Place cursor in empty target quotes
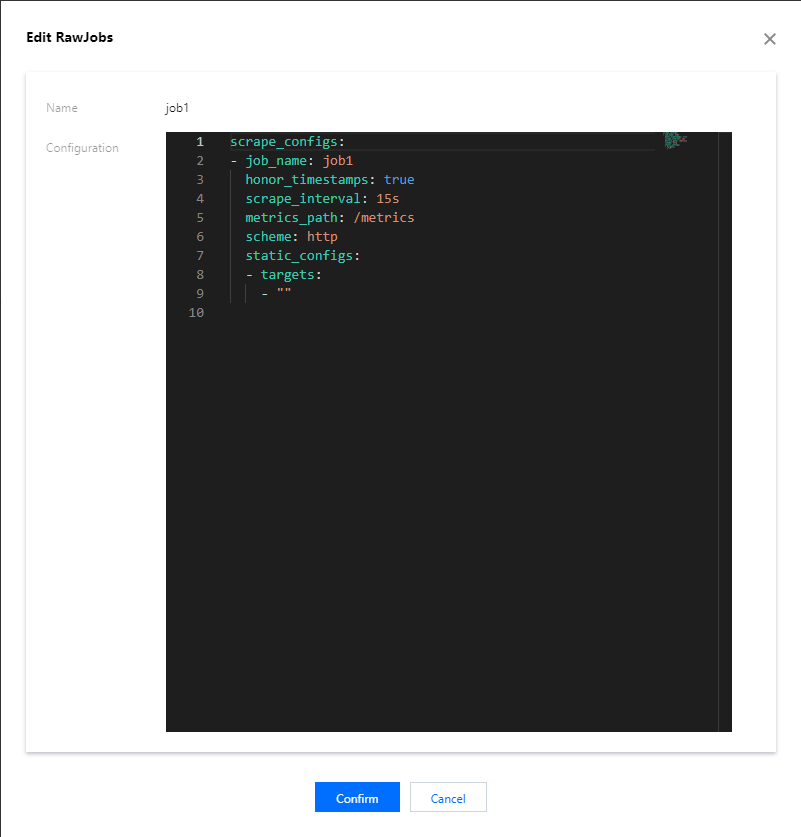This screenshot has height=837, width=801. coord(284,291)
